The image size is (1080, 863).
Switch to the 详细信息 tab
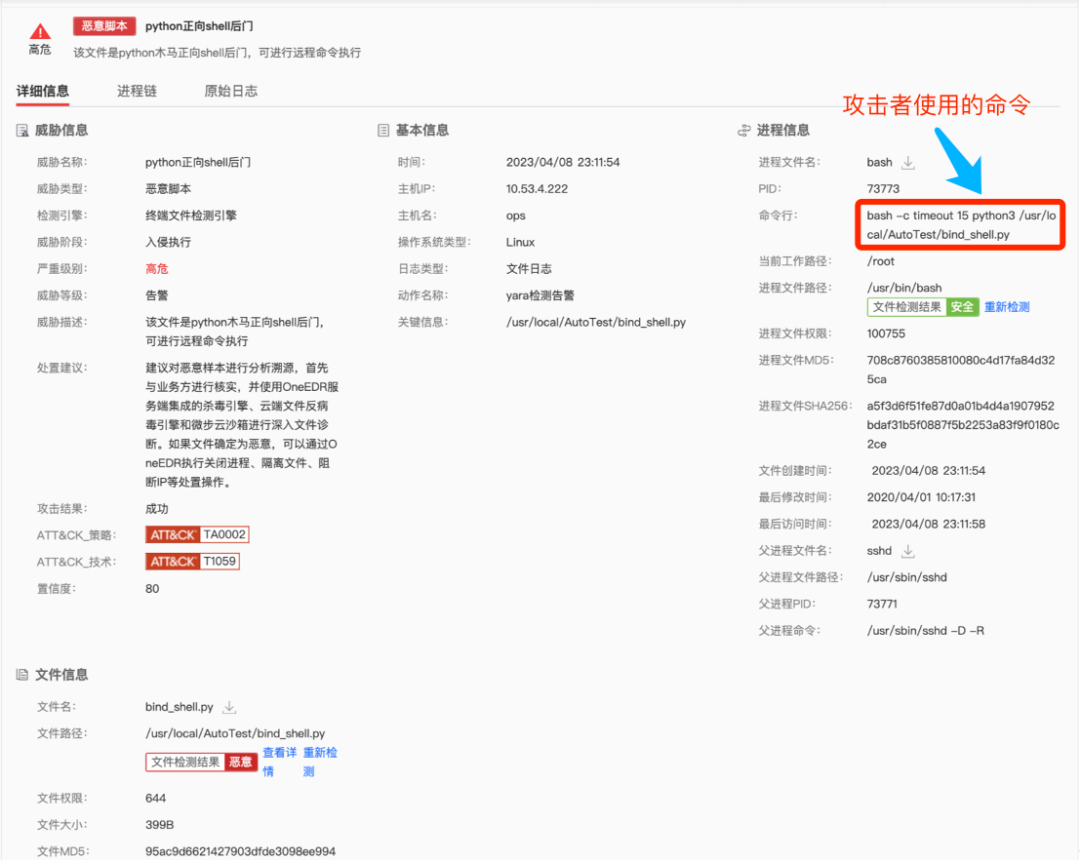[43, 91]
